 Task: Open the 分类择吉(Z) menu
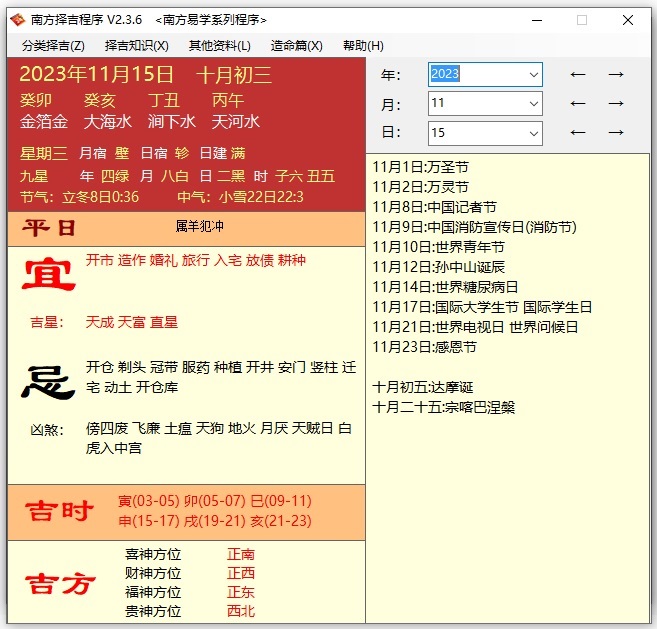(x=53, y=45)
